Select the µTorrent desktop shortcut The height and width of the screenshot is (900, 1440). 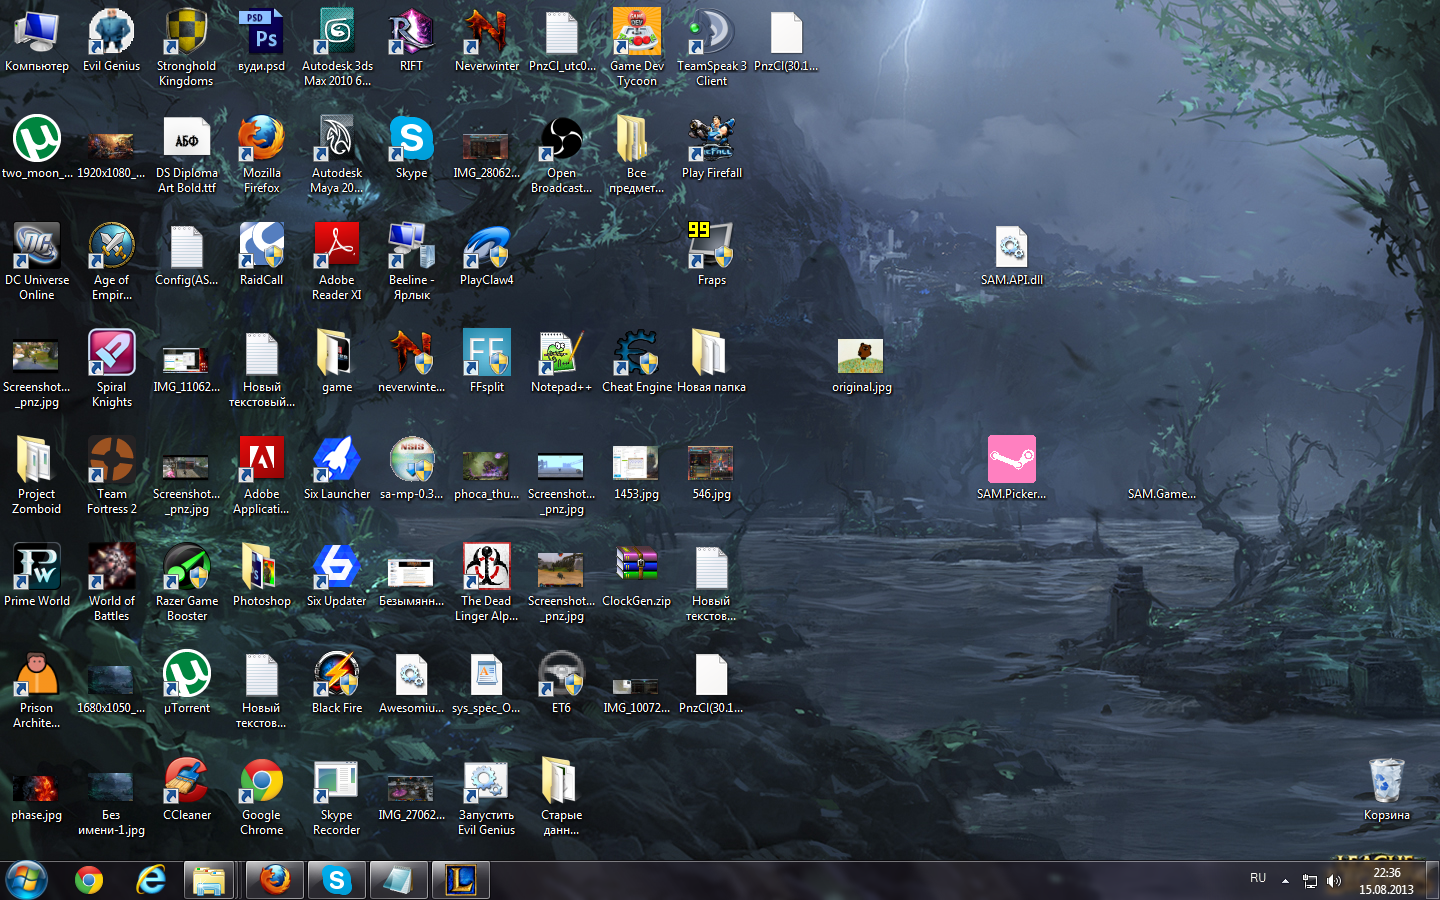click(187, 682)
